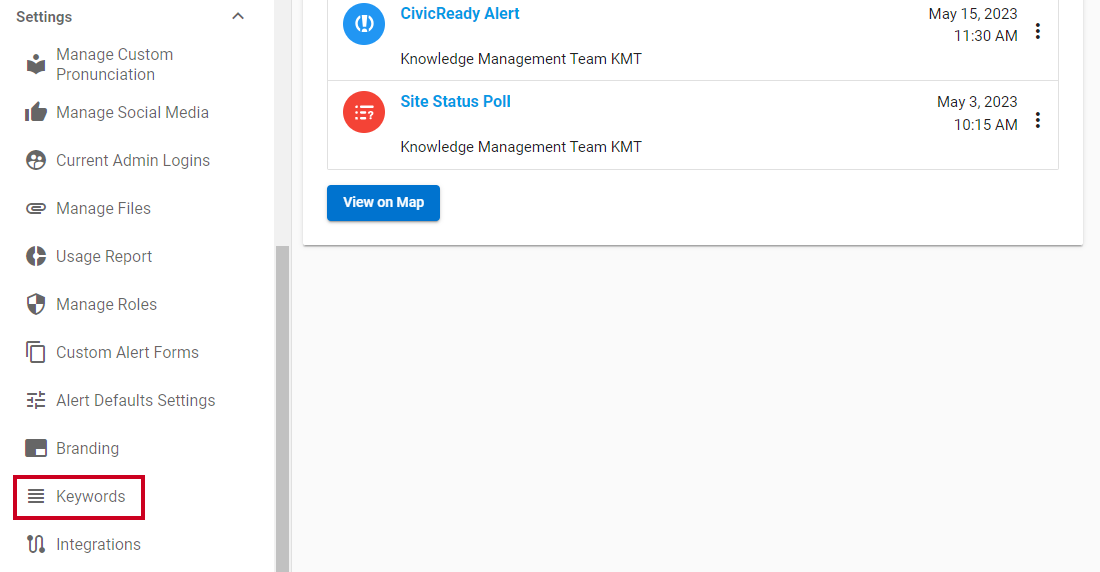Open the three-dot menu for Site Status Poll
This screenshot has height=572, width=1100.
pos(1038,120)
